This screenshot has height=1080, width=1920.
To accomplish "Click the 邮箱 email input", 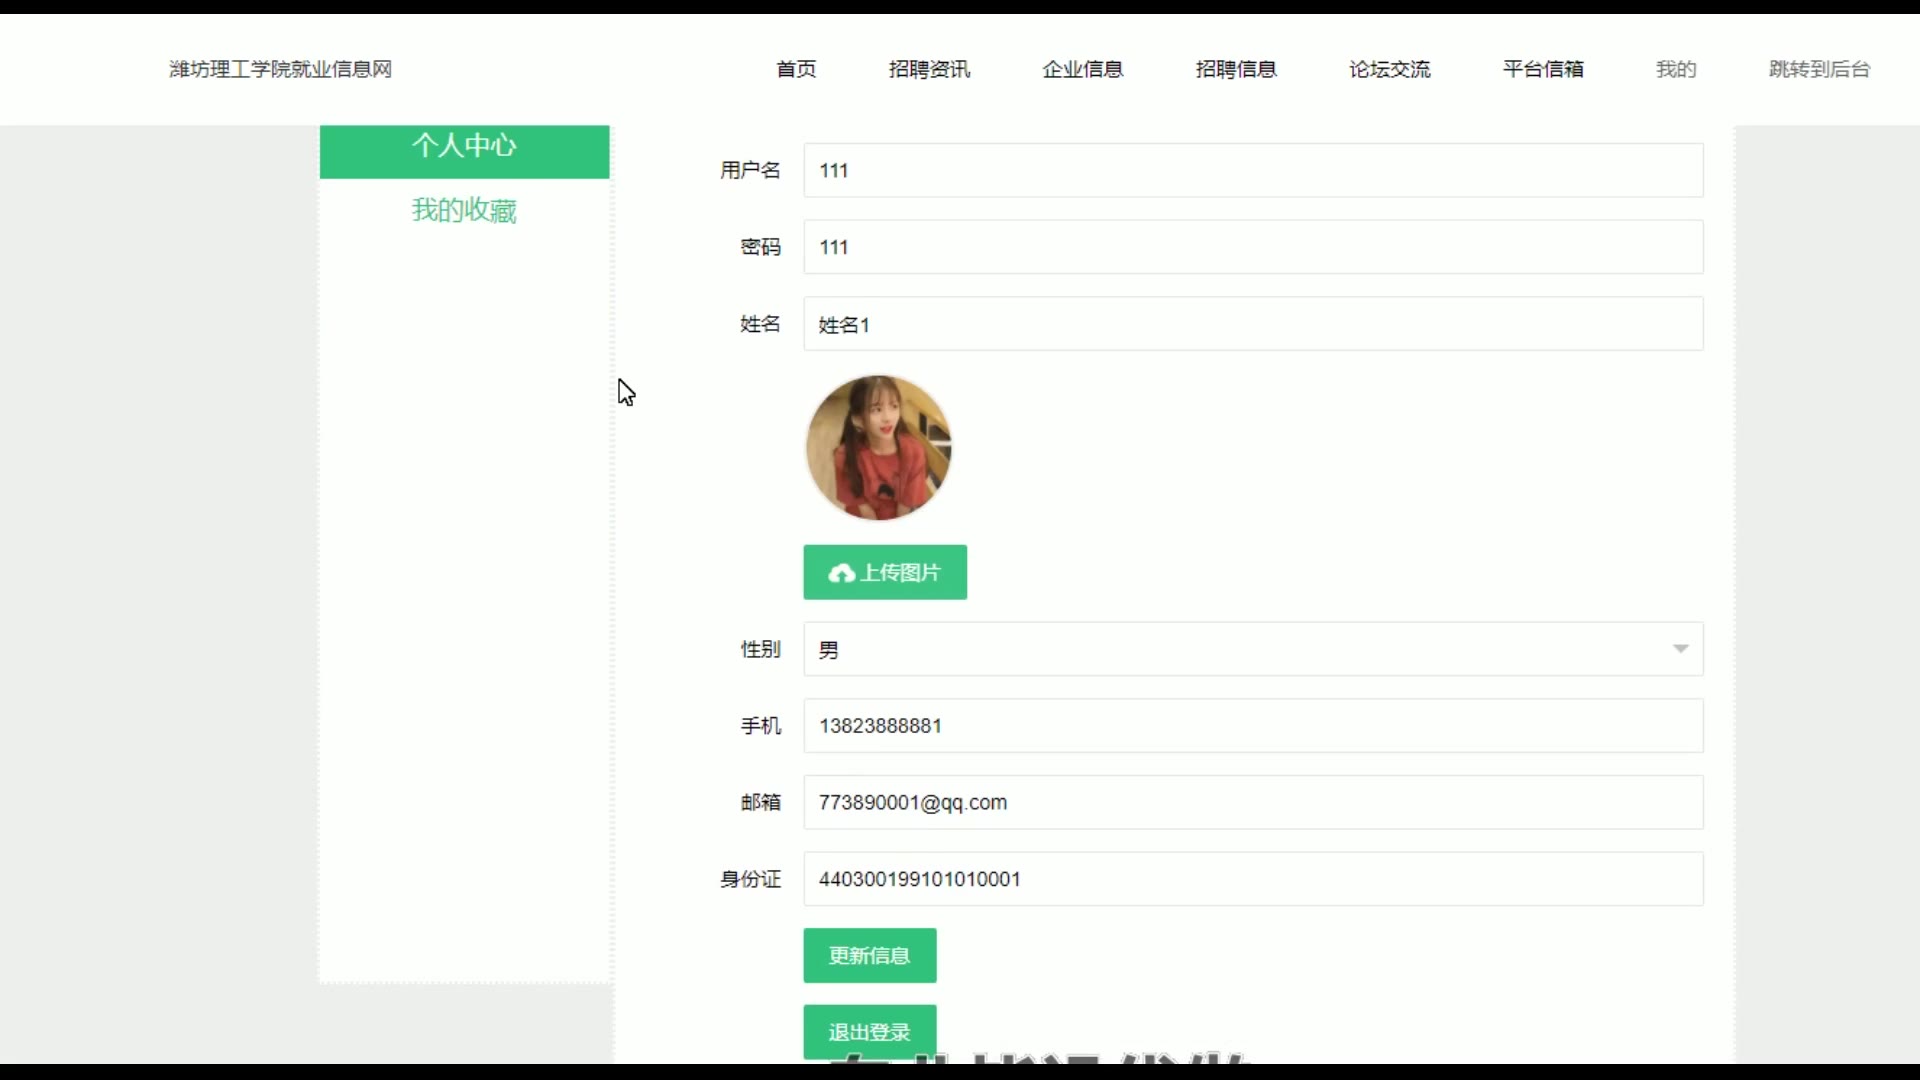I will (x=1252, y=802).
